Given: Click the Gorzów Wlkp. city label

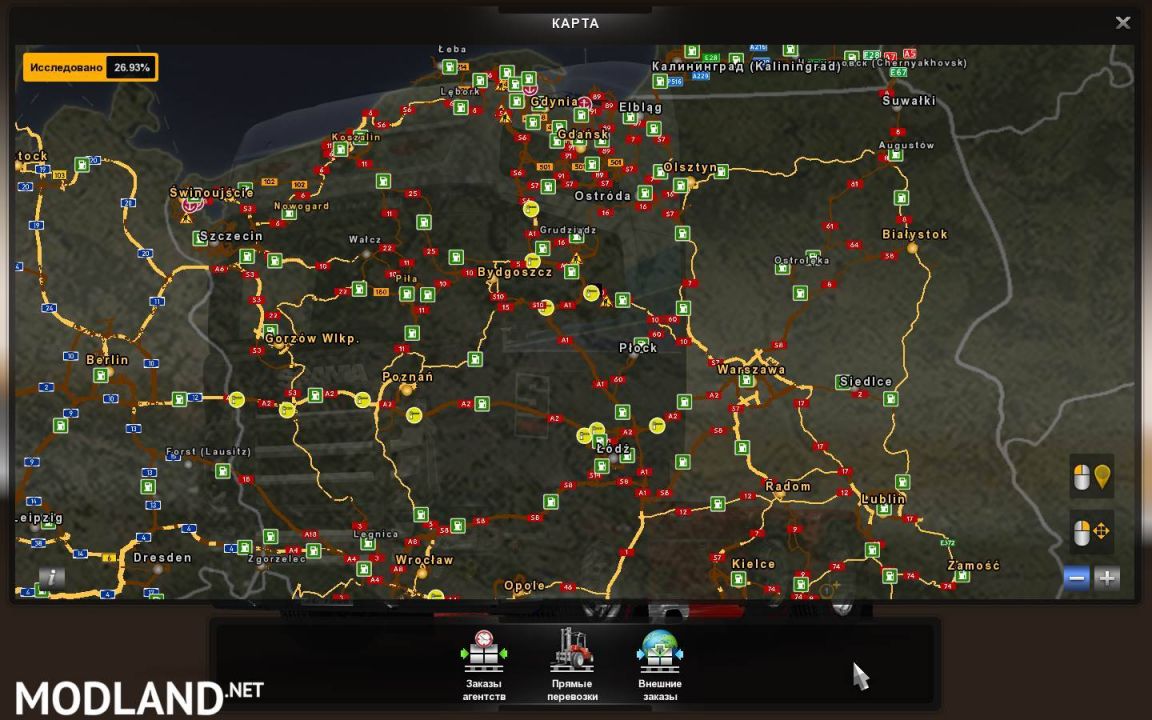Looking at the screenshot, I should point(312,339).
